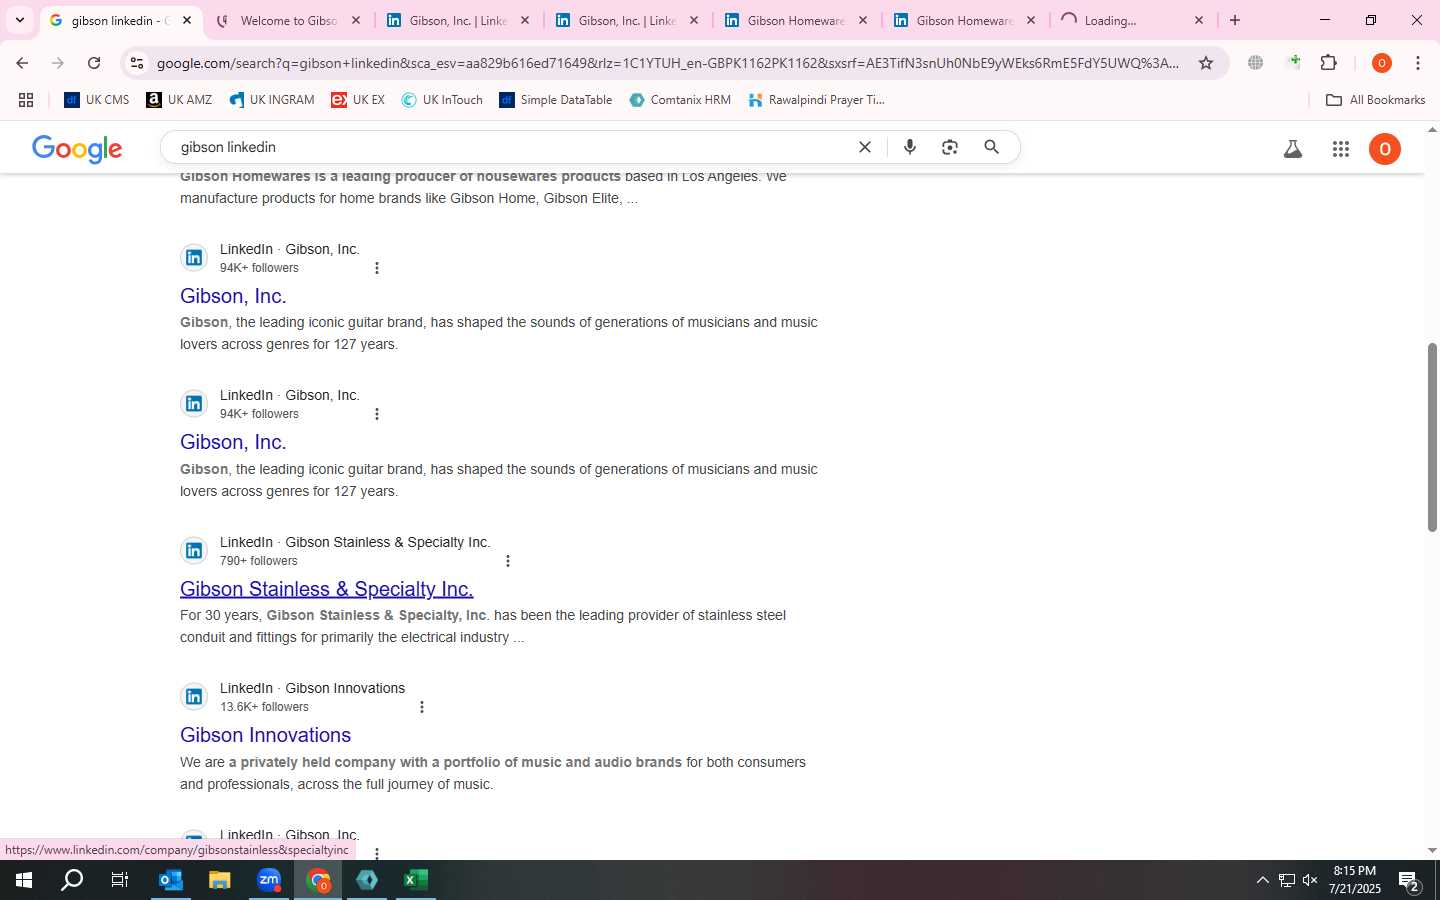Open the Rawalpindi Prayer Ti... bookmark
The height and width of the screenshot is (900, 1440).
click(x=816, y=100)
